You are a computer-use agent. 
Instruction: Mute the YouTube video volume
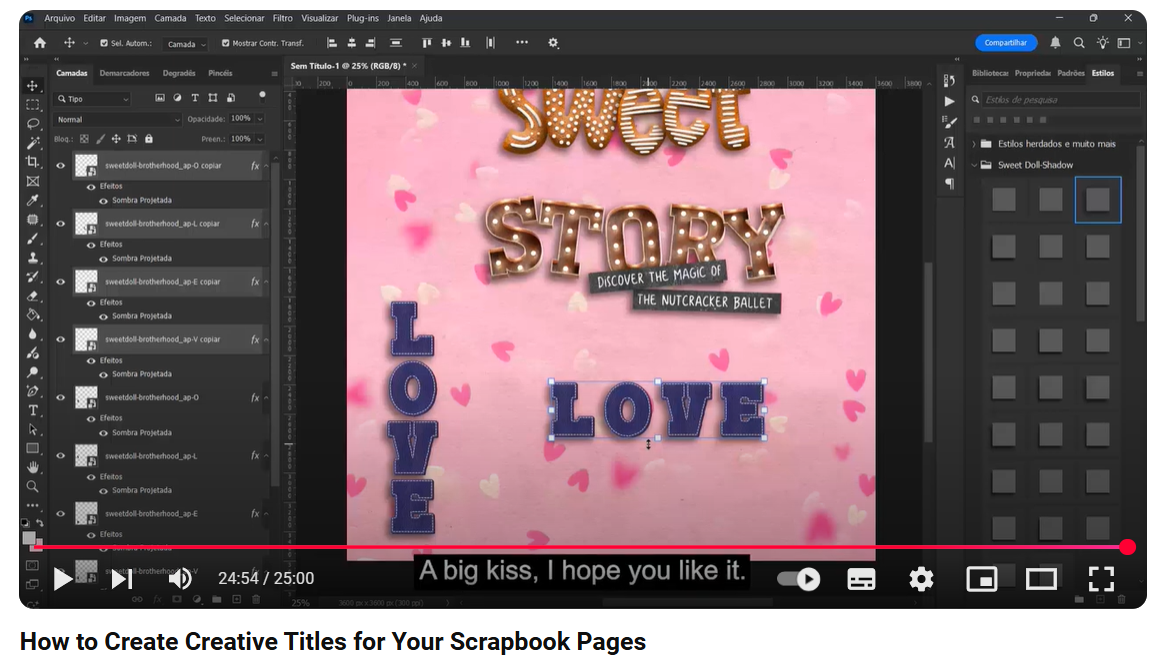(x=180, y=579)
